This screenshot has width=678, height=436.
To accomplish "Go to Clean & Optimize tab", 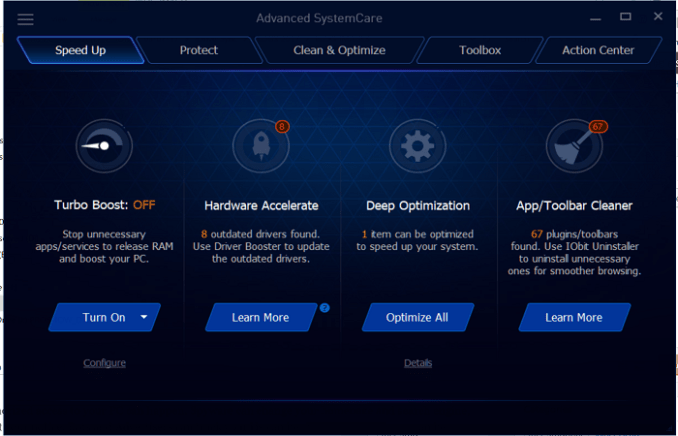I will (x=339, y=50).
